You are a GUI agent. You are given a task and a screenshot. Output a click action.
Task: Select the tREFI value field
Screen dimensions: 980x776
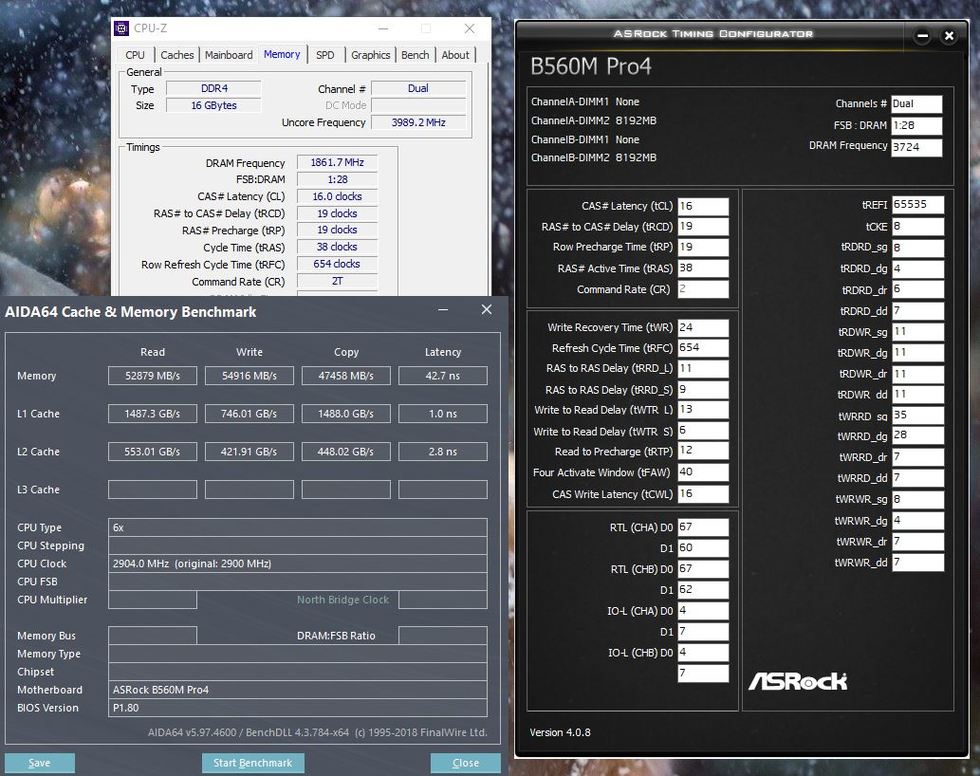(917, 204)
